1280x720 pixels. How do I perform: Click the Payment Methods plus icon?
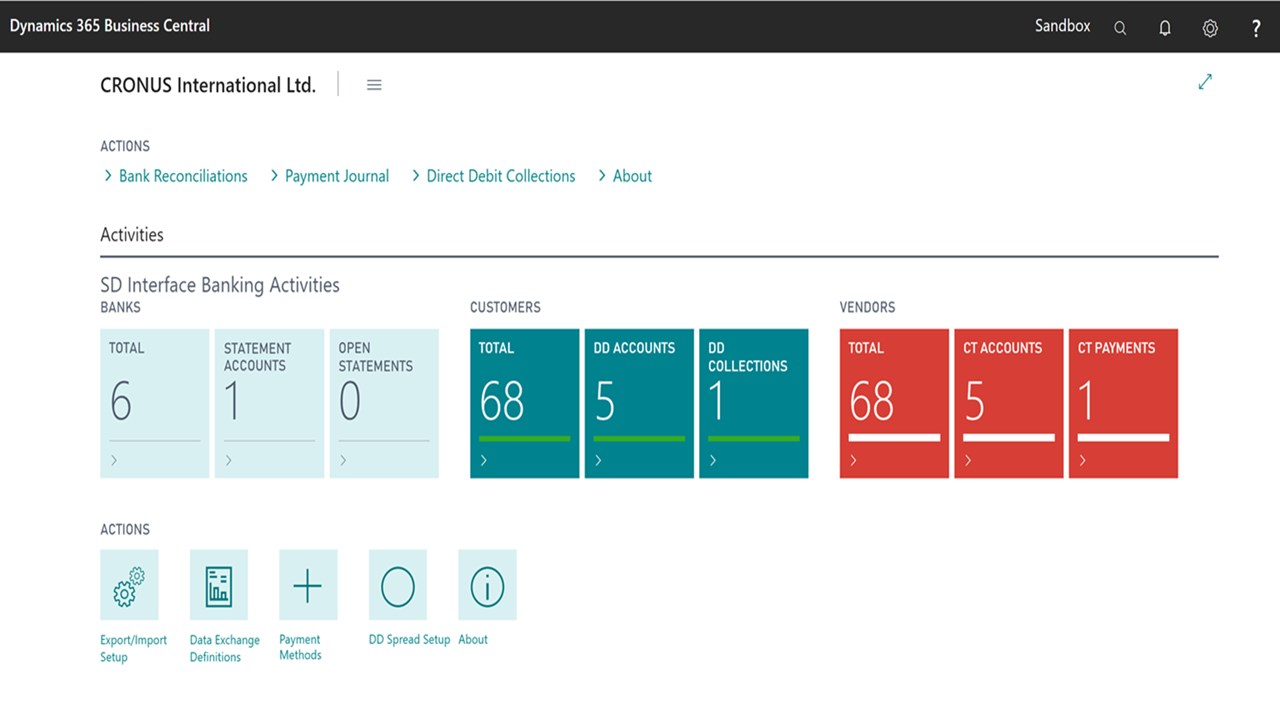(308, 585)
